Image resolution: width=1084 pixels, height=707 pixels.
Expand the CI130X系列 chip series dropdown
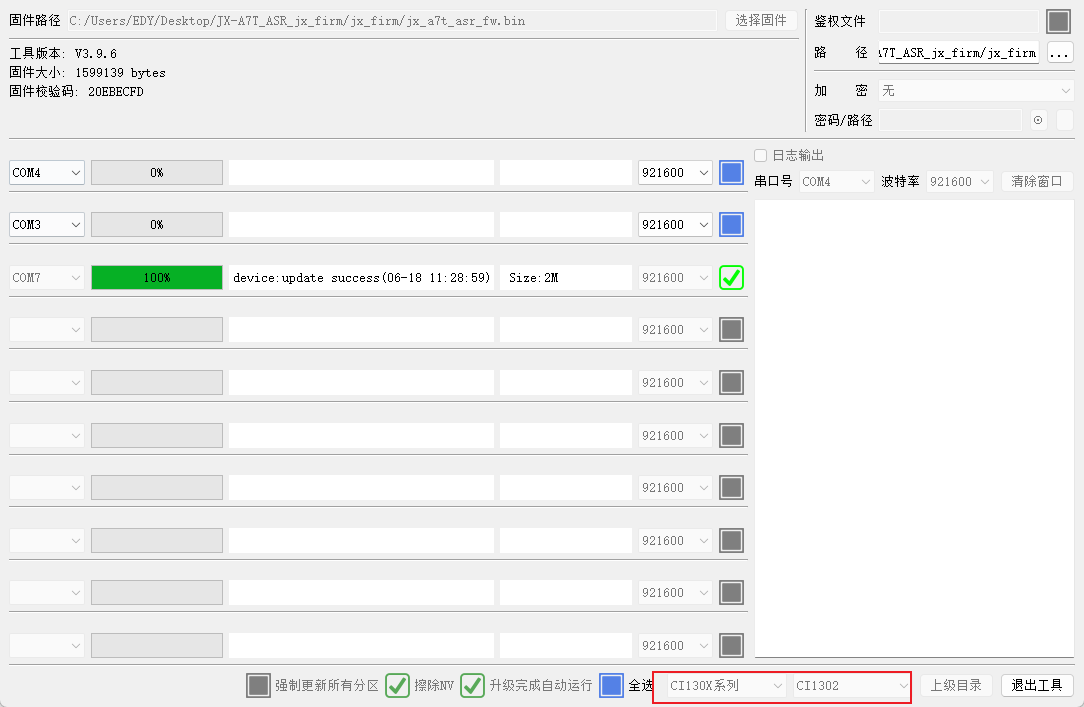[726, 686]
